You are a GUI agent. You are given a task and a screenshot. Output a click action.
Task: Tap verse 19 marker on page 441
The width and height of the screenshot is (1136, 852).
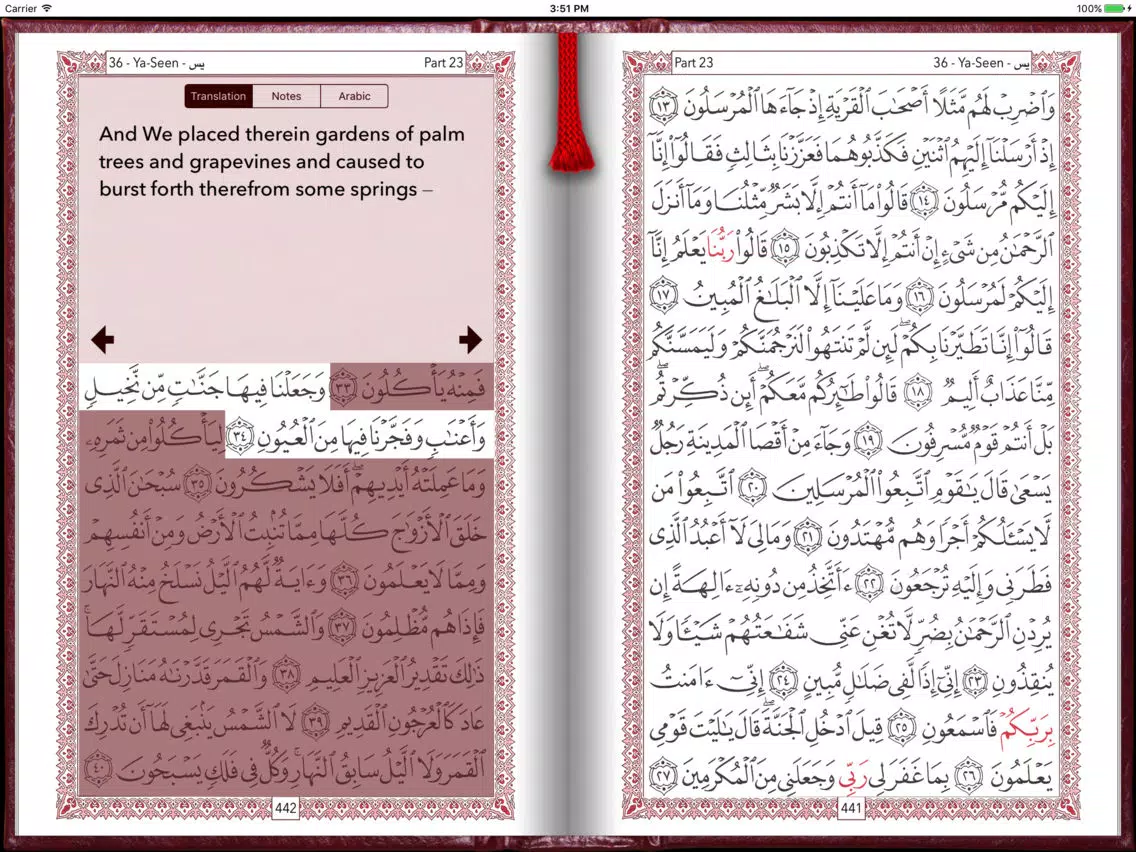868,440
